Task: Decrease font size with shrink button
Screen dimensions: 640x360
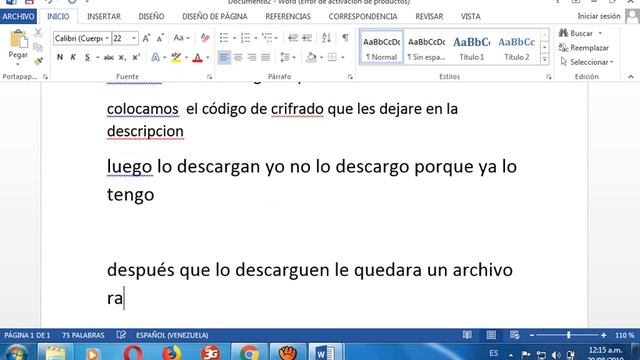Action: coord(160,38)
